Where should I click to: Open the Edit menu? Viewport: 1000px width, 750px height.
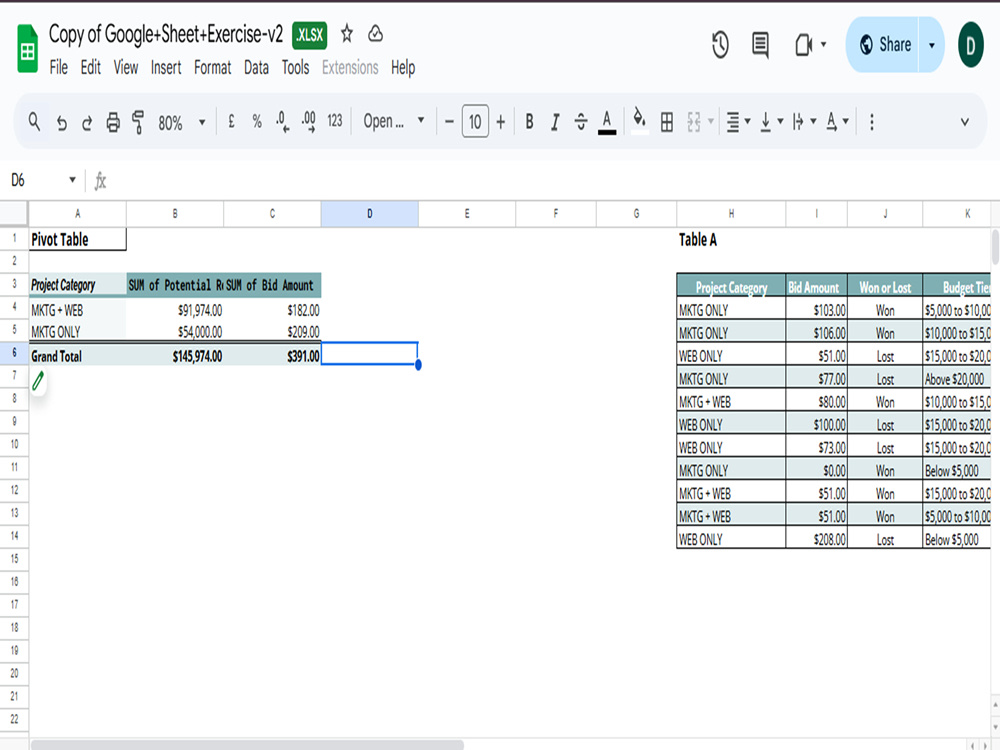[91, 67]
